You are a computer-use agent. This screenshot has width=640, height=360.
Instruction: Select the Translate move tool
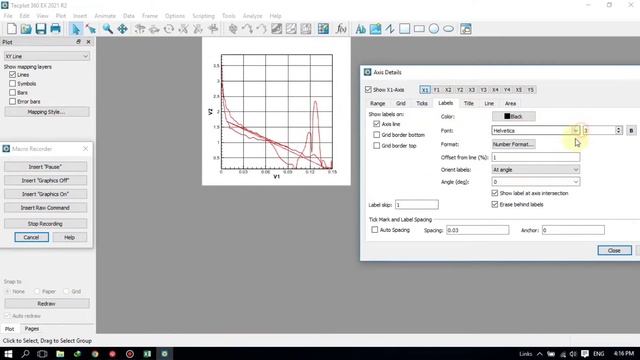122,29
